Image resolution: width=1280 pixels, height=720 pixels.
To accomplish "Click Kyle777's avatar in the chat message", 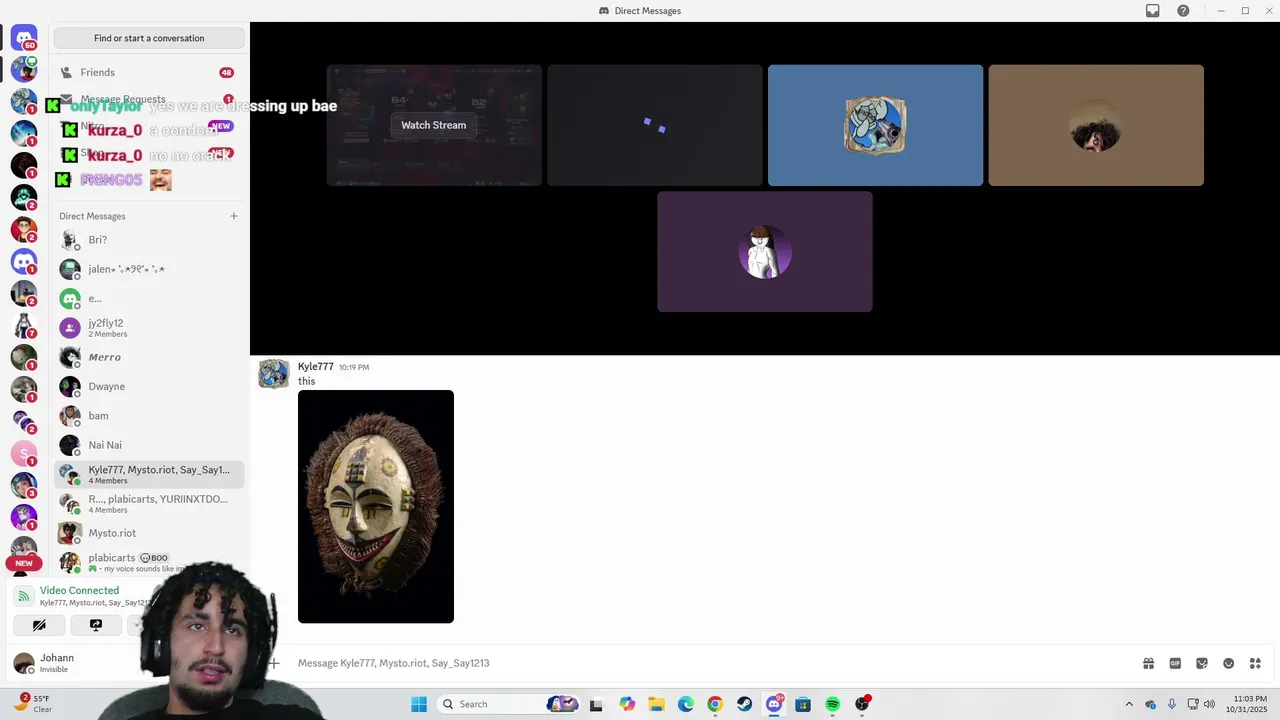I will pos(274,373).
